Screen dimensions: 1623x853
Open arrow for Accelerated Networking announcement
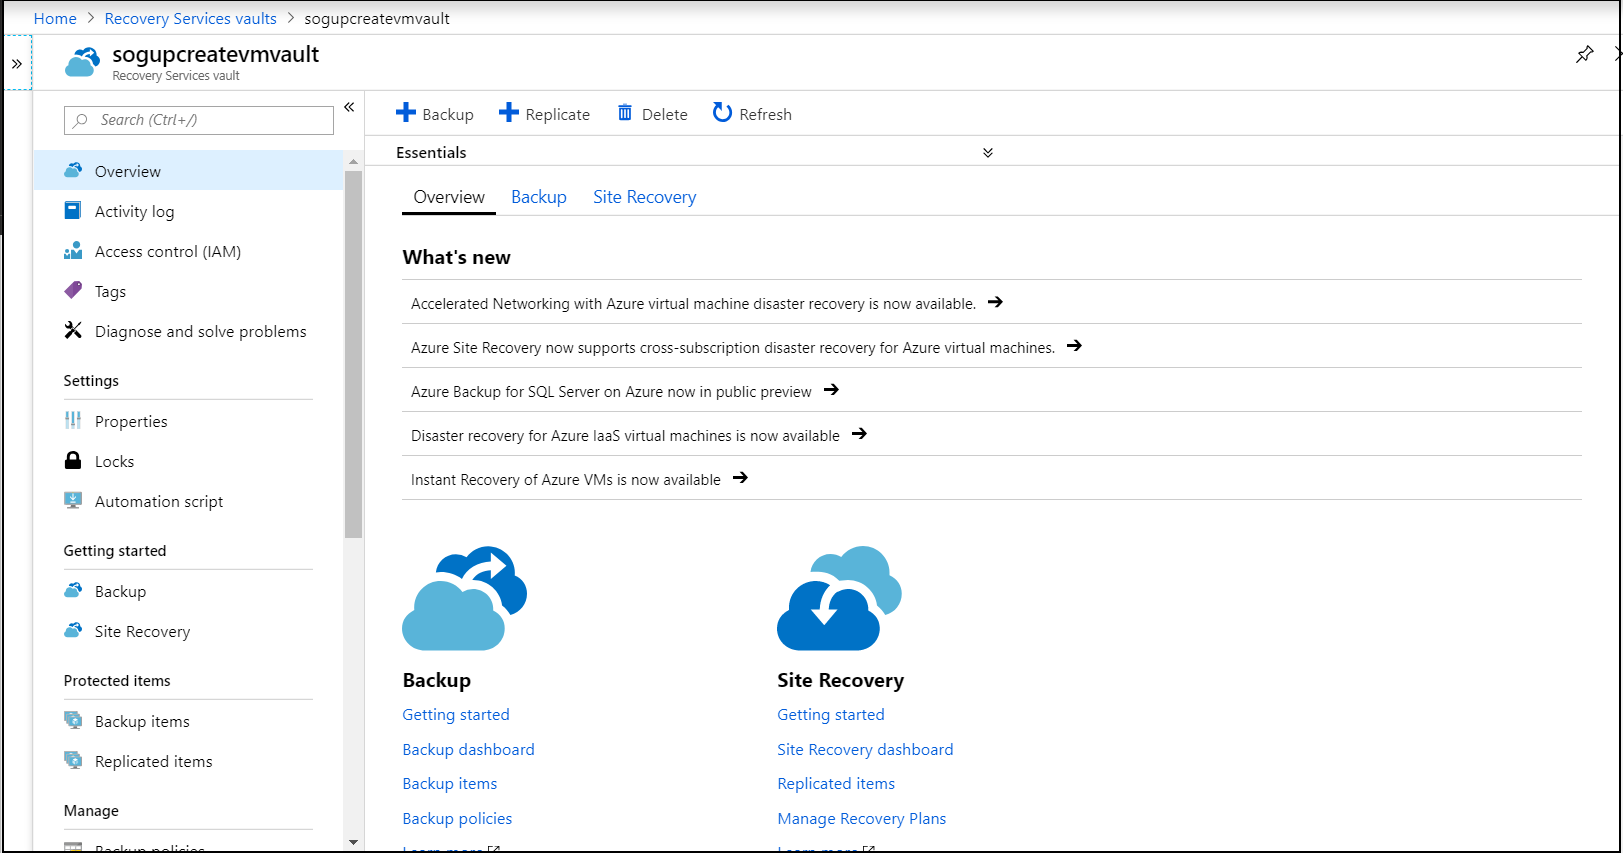995,302
